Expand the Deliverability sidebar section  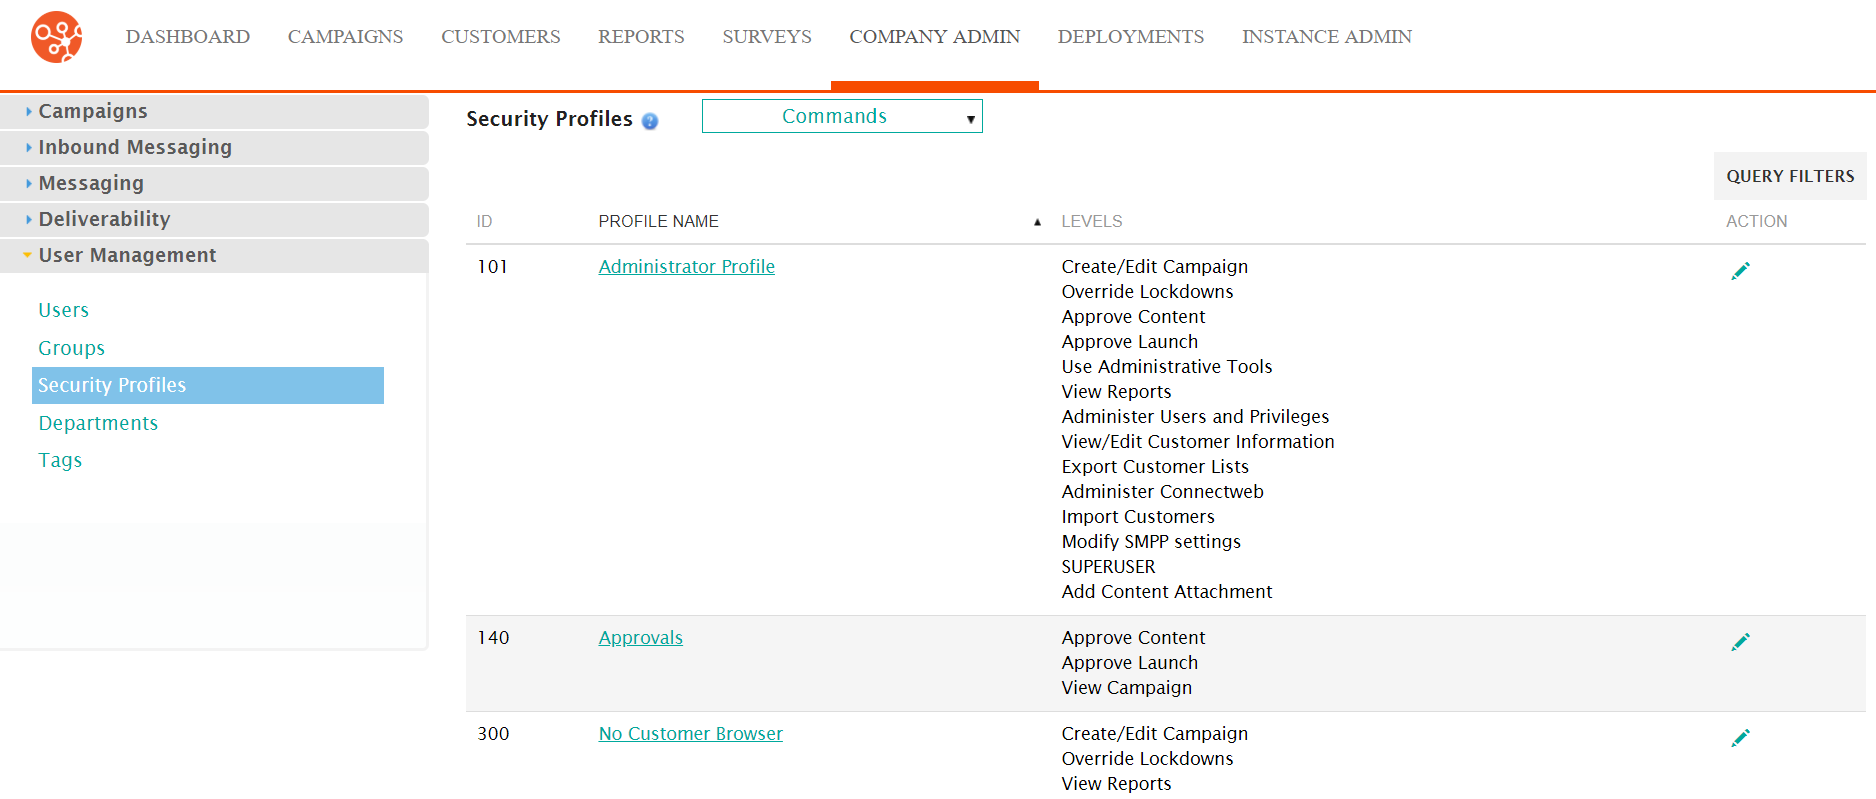[104, 219]
